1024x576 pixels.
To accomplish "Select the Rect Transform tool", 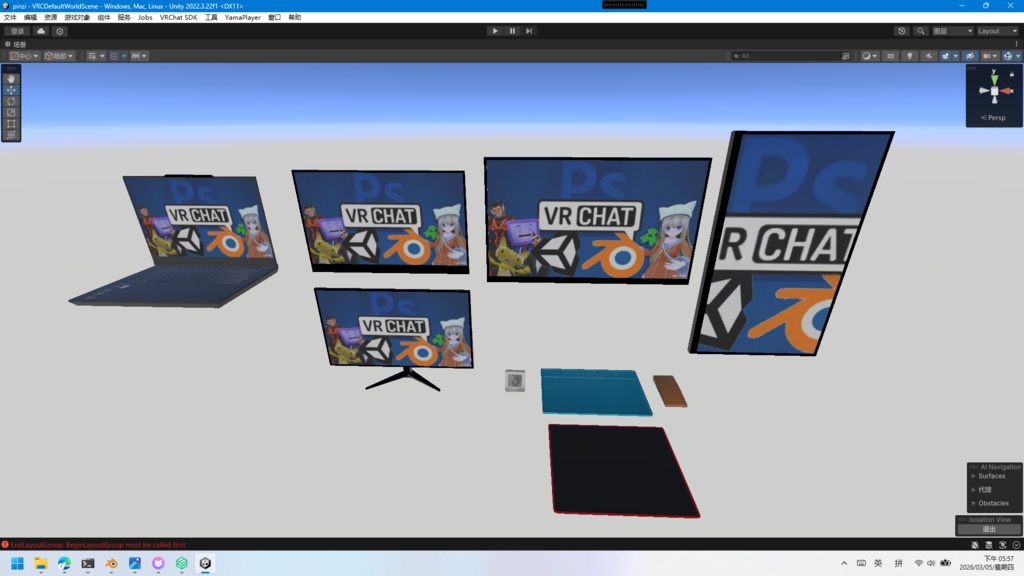I will 11,123.
